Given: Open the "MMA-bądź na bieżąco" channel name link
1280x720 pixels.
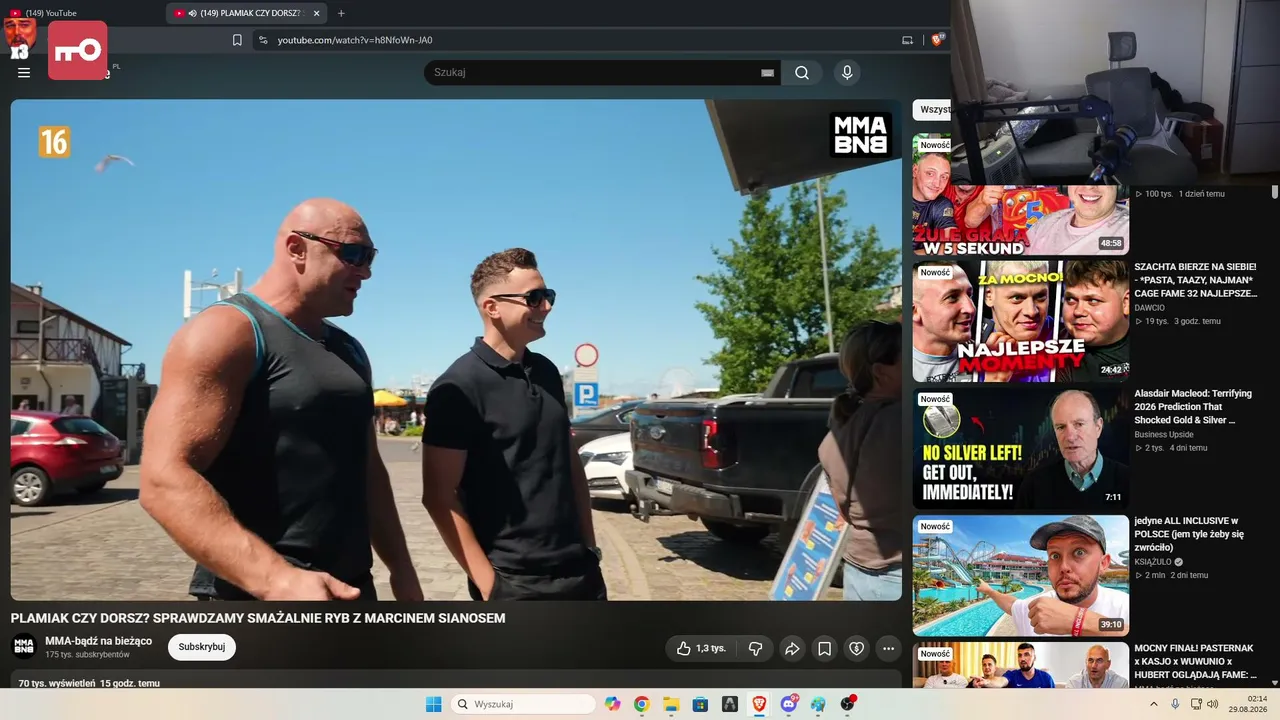Looking at the screenshot, I should coord(98,641).
